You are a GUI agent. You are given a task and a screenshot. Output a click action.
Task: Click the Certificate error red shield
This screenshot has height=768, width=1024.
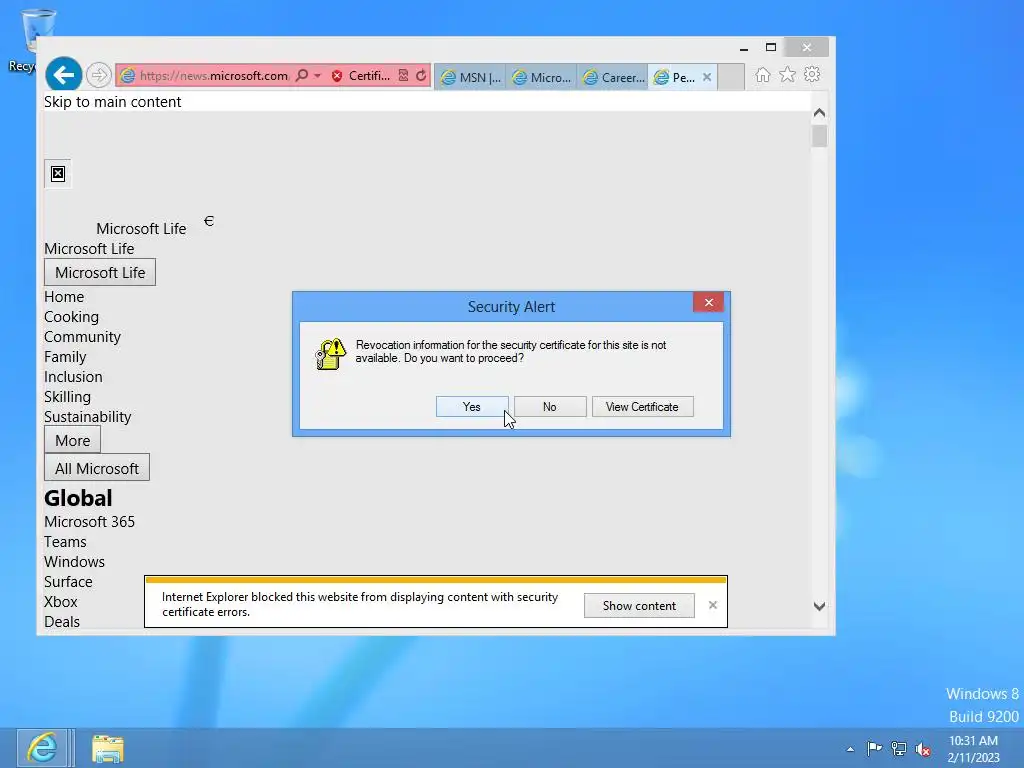point(337,76)
